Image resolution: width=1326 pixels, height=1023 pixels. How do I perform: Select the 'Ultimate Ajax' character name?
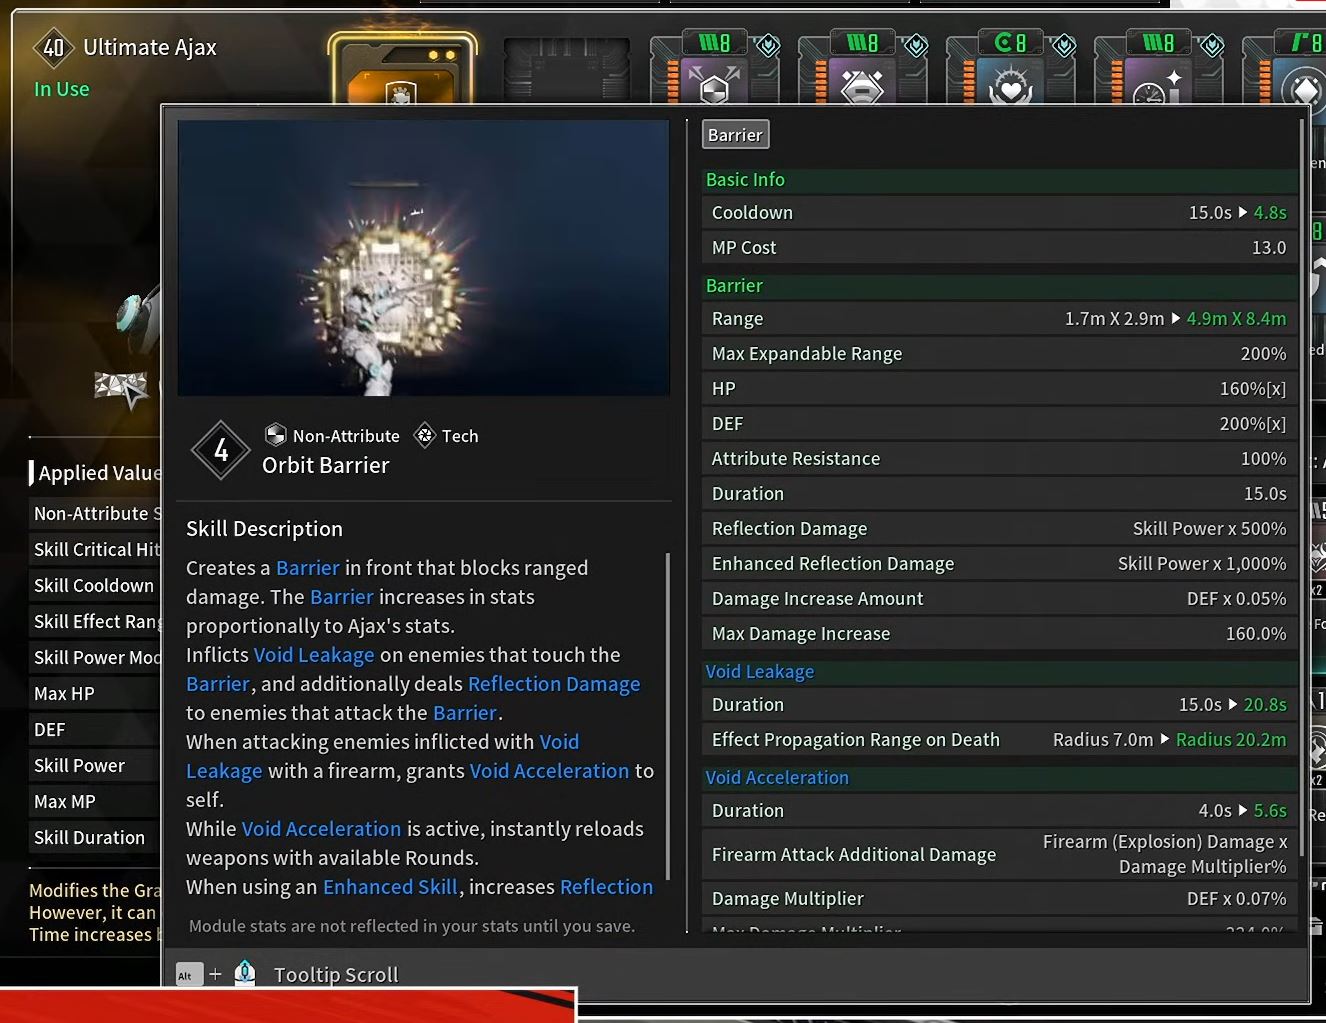click(x=150, y=47)
